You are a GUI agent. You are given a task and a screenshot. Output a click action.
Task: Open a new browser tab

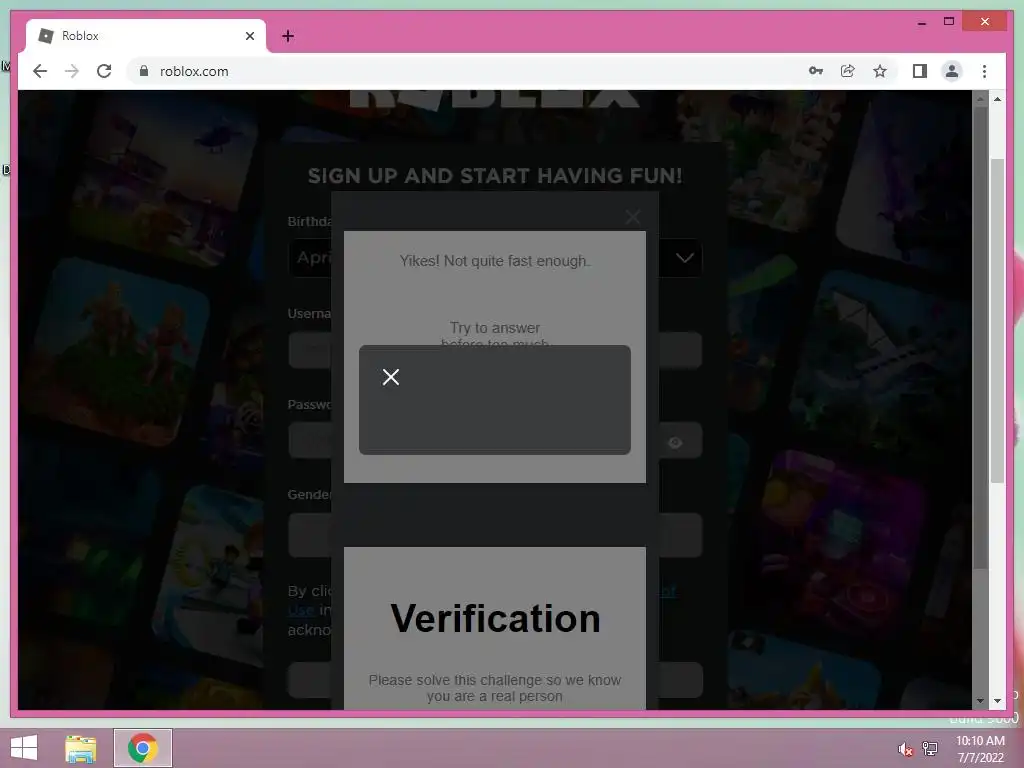pyautogui.click(x=288, y=36)
